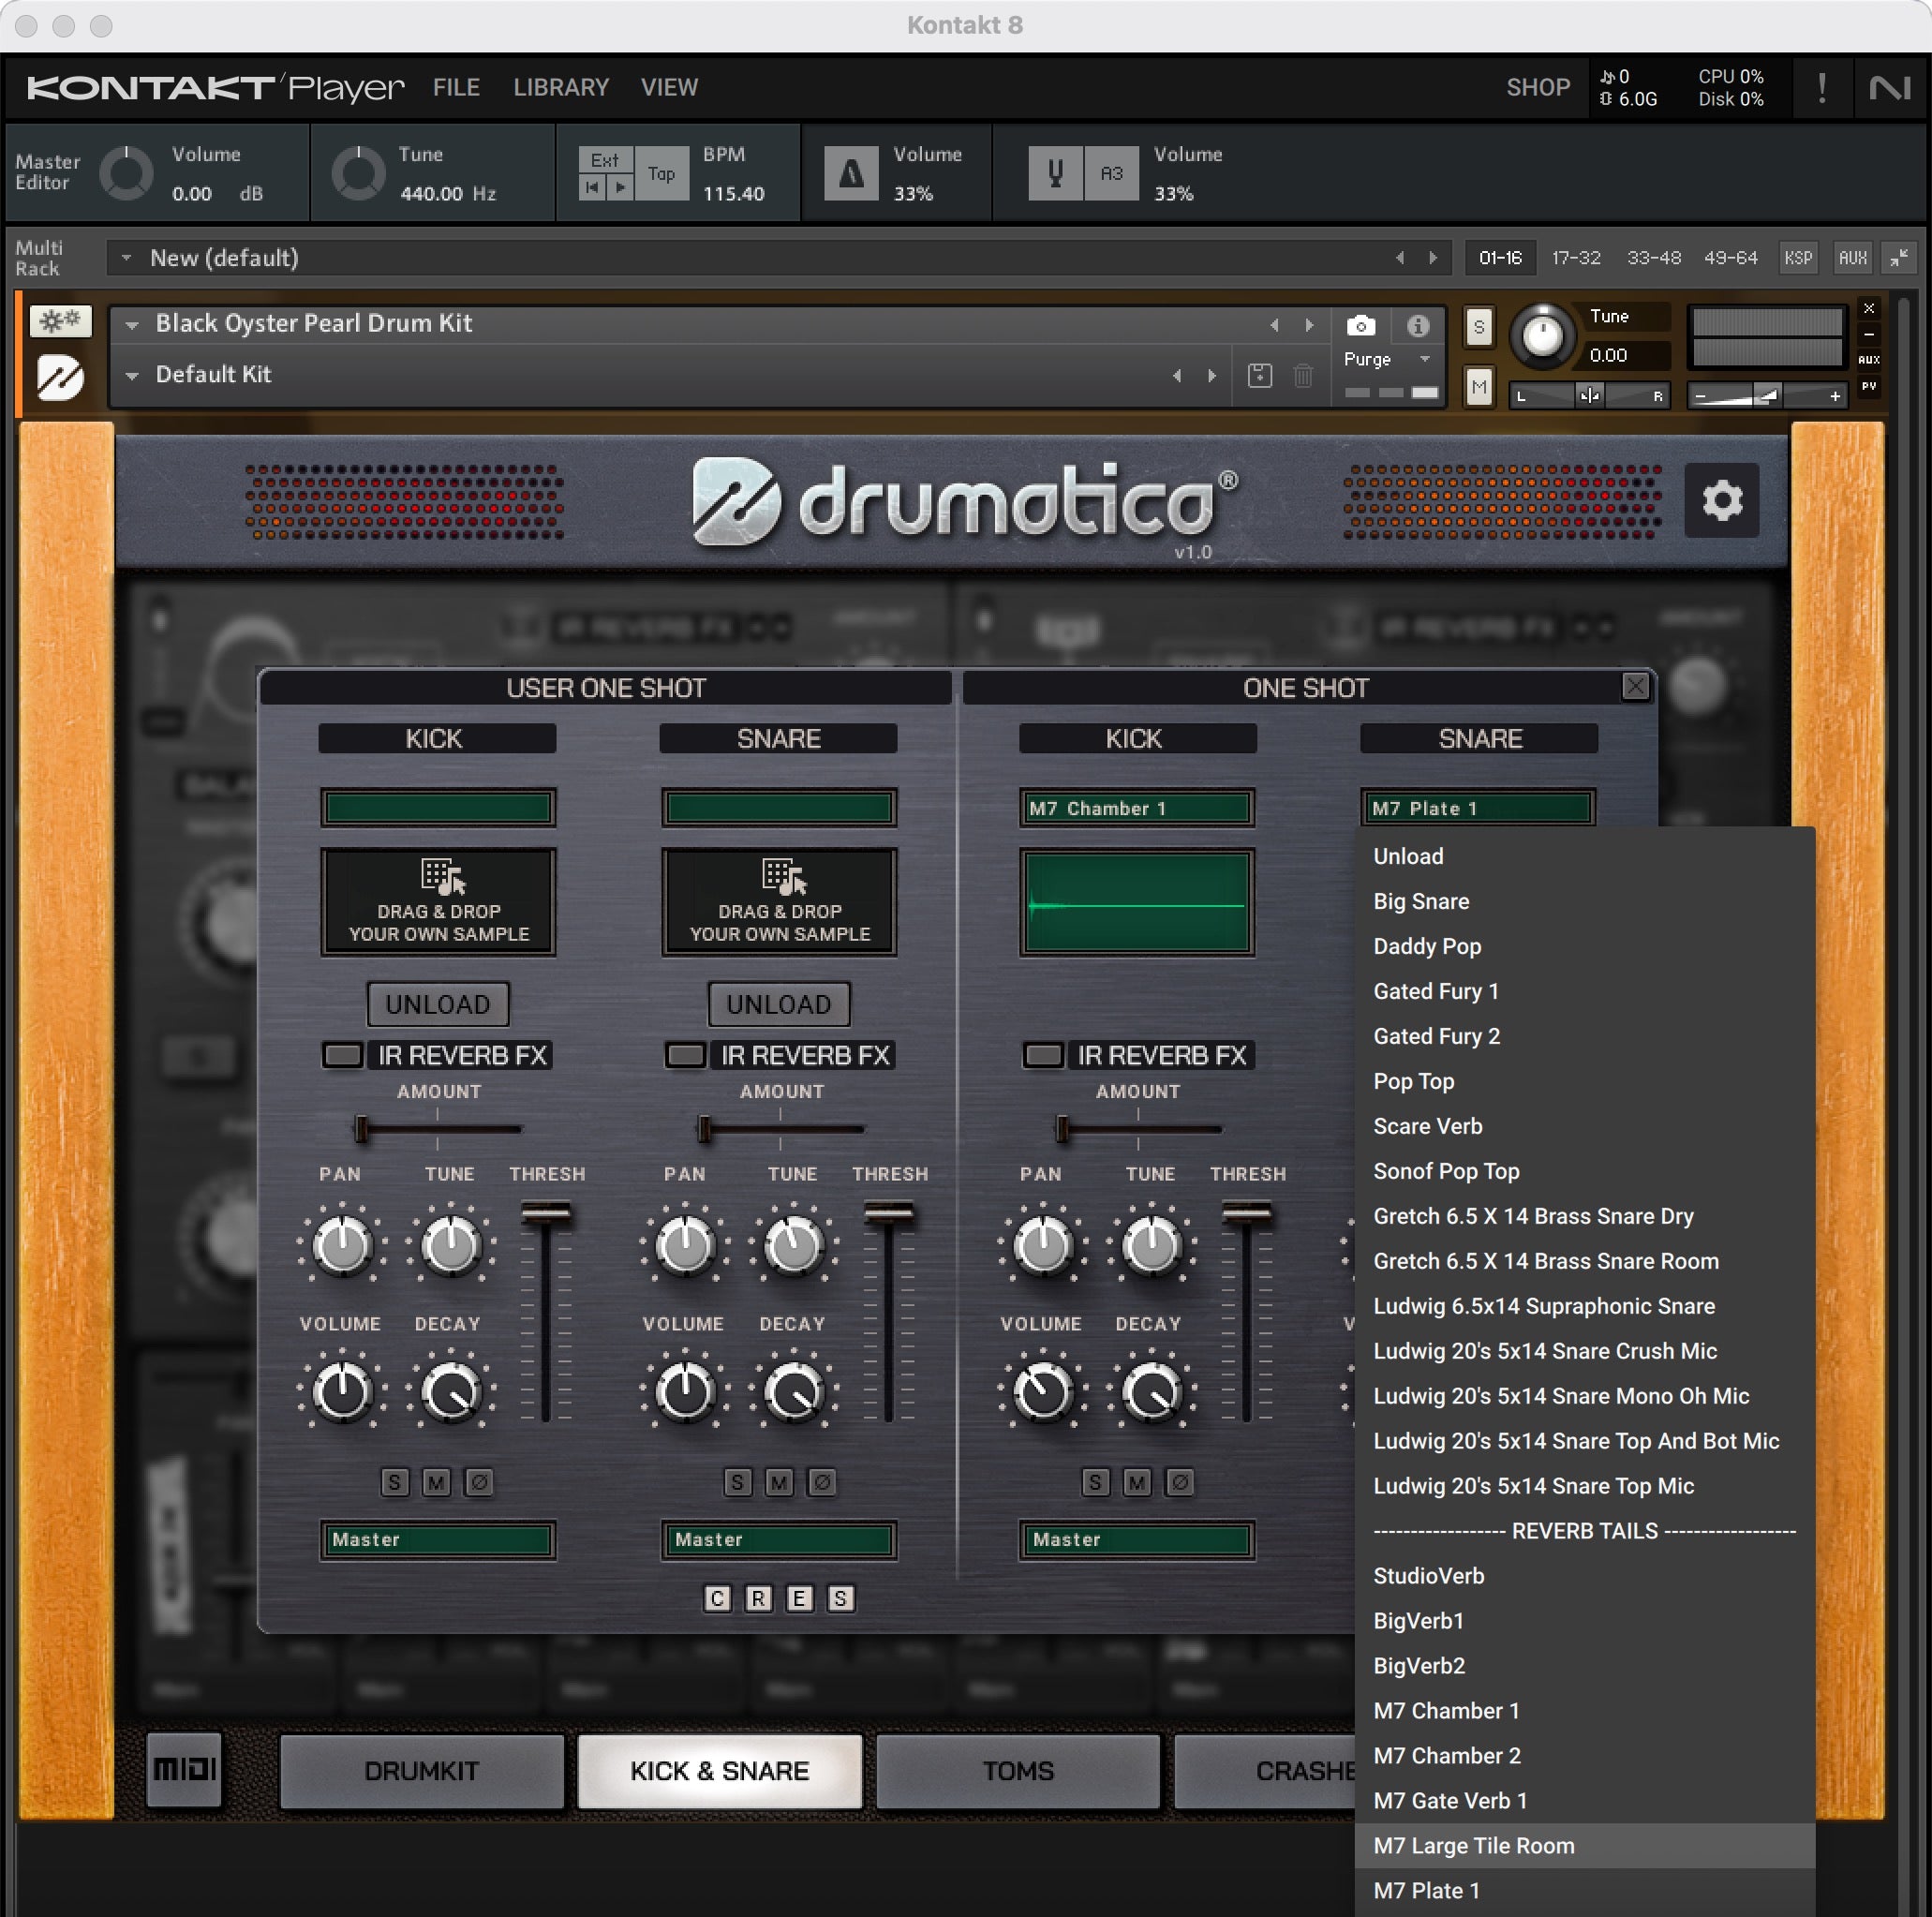Viewport: 1932px width, 1917px height.
Task: Open the FILE menu
Action: [456, 88]
